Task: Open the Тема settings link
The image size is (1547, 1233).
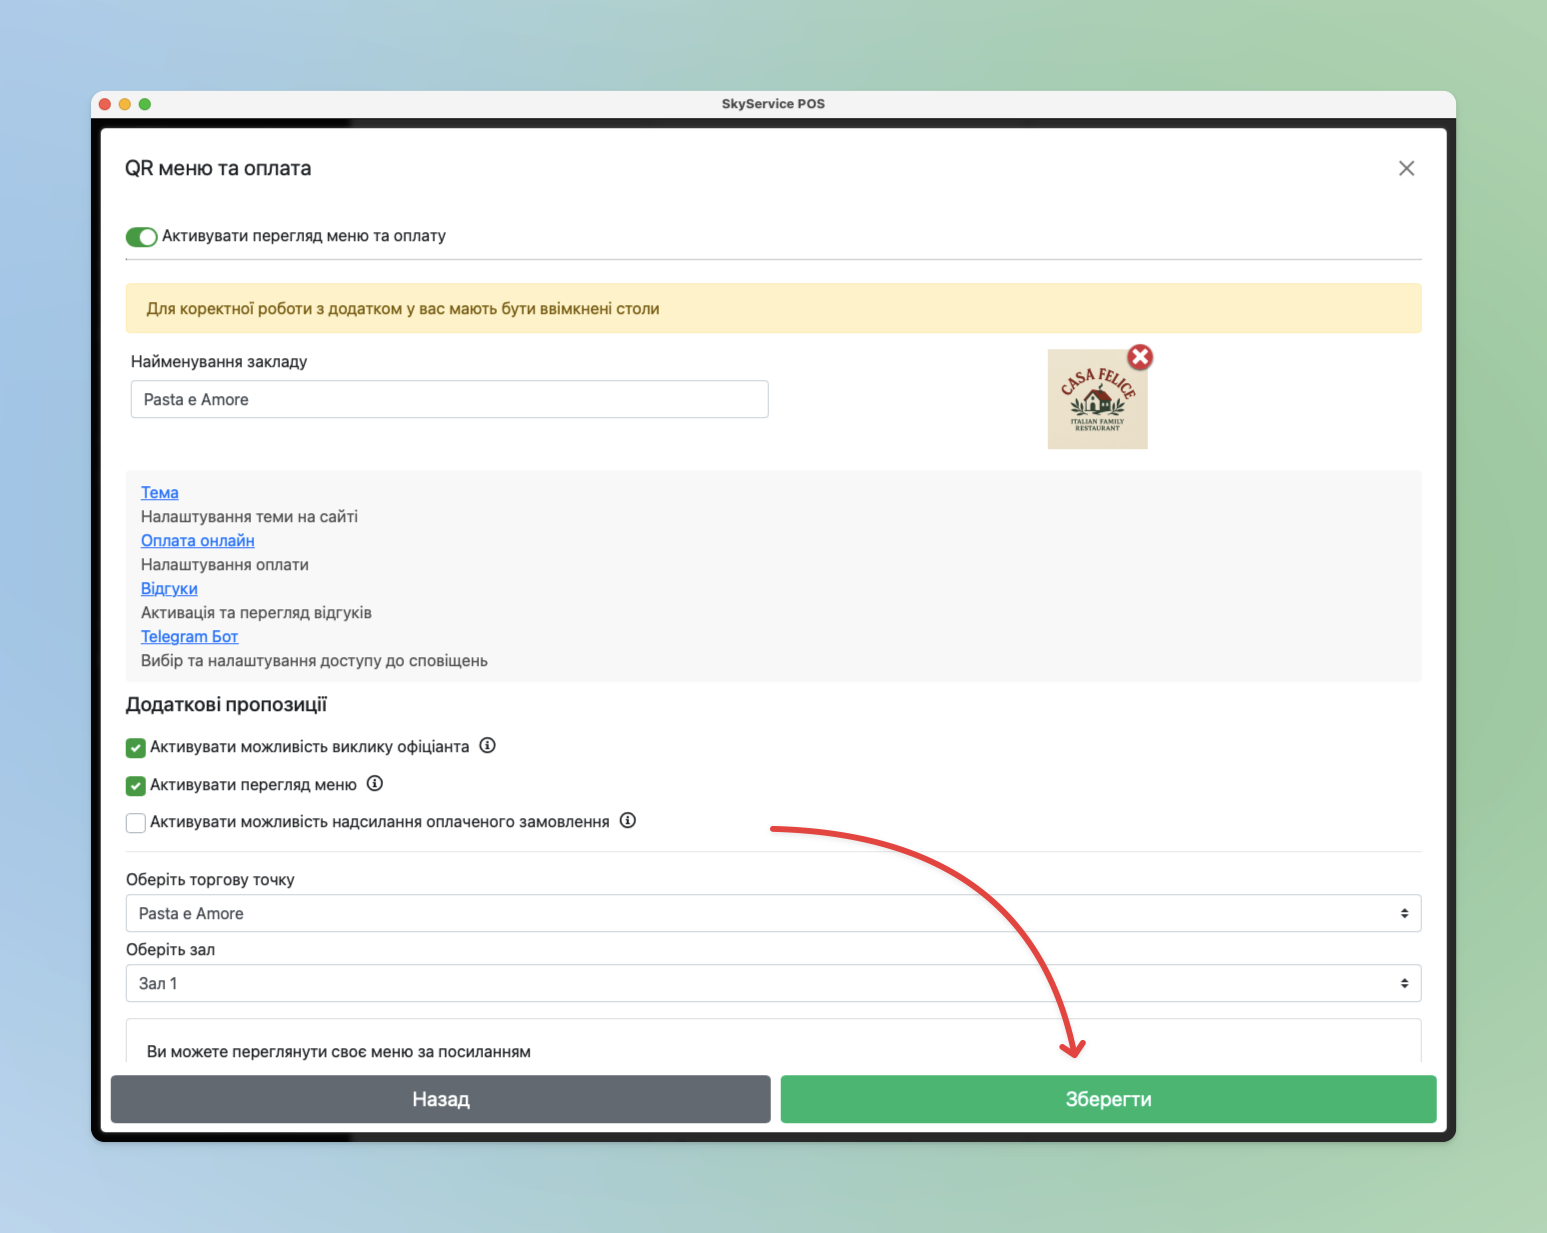Action: click(x=159, y=493)
